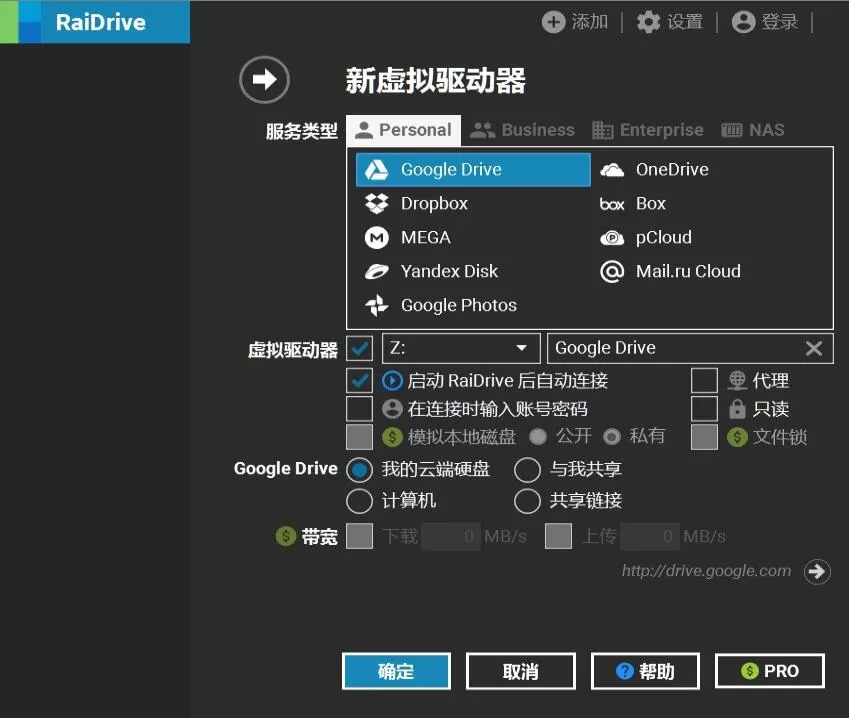Viewport: 849px width, 718px height.
Task: Select the MEGA logo icon
Action: pos(376,238)
